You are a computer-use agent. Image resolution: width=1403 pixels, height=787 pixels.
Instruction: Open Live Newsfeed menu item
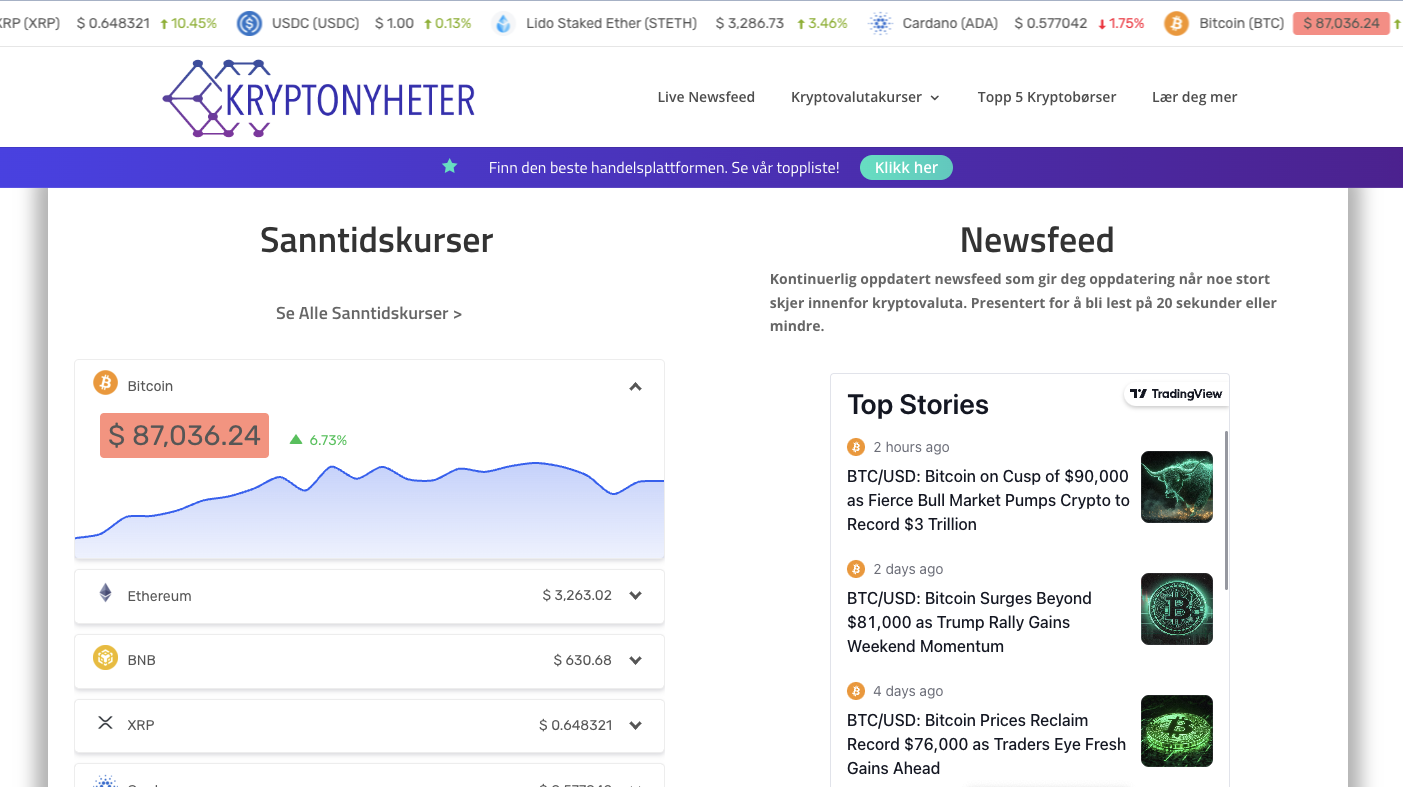pyautogui.click(x=706, y=97)
